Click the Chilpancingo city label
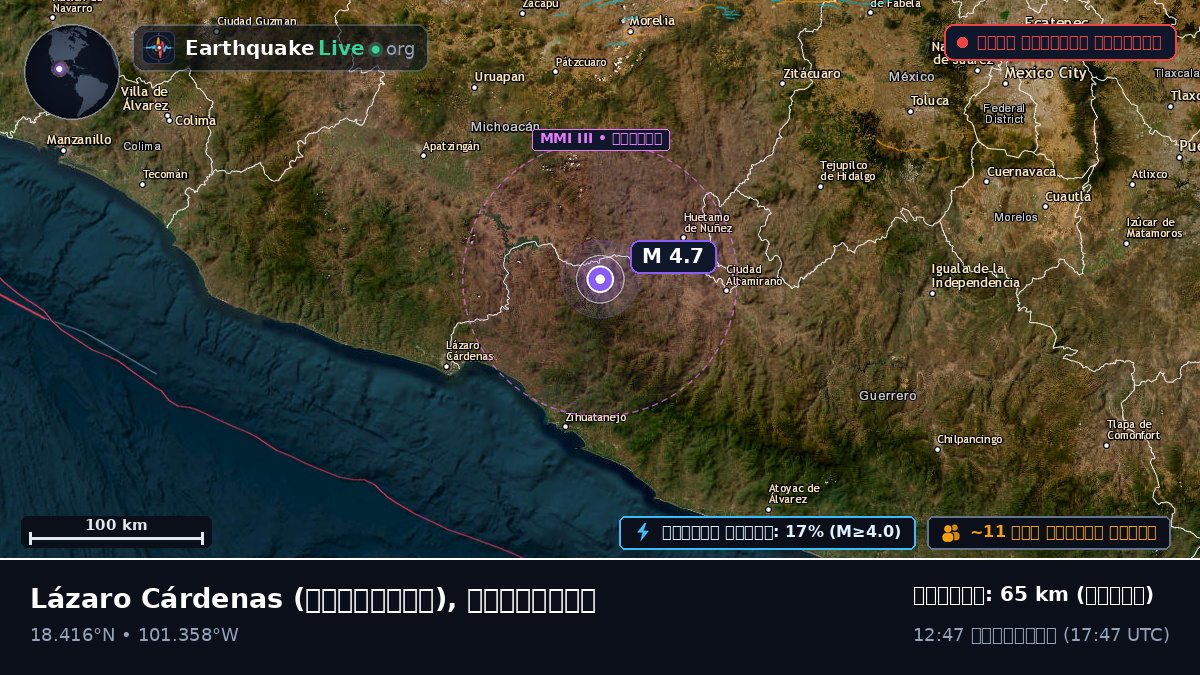 [969, 439]
